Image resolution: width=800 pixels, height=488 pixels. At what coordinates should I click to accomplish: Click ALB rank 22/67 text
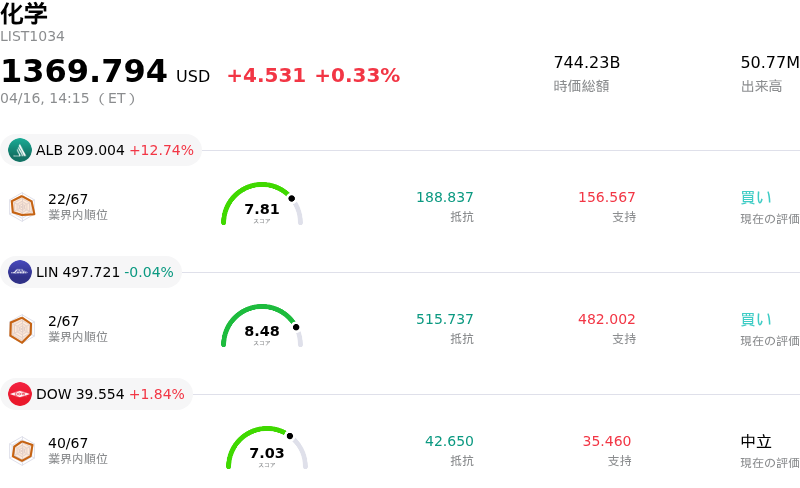[68, 199]
